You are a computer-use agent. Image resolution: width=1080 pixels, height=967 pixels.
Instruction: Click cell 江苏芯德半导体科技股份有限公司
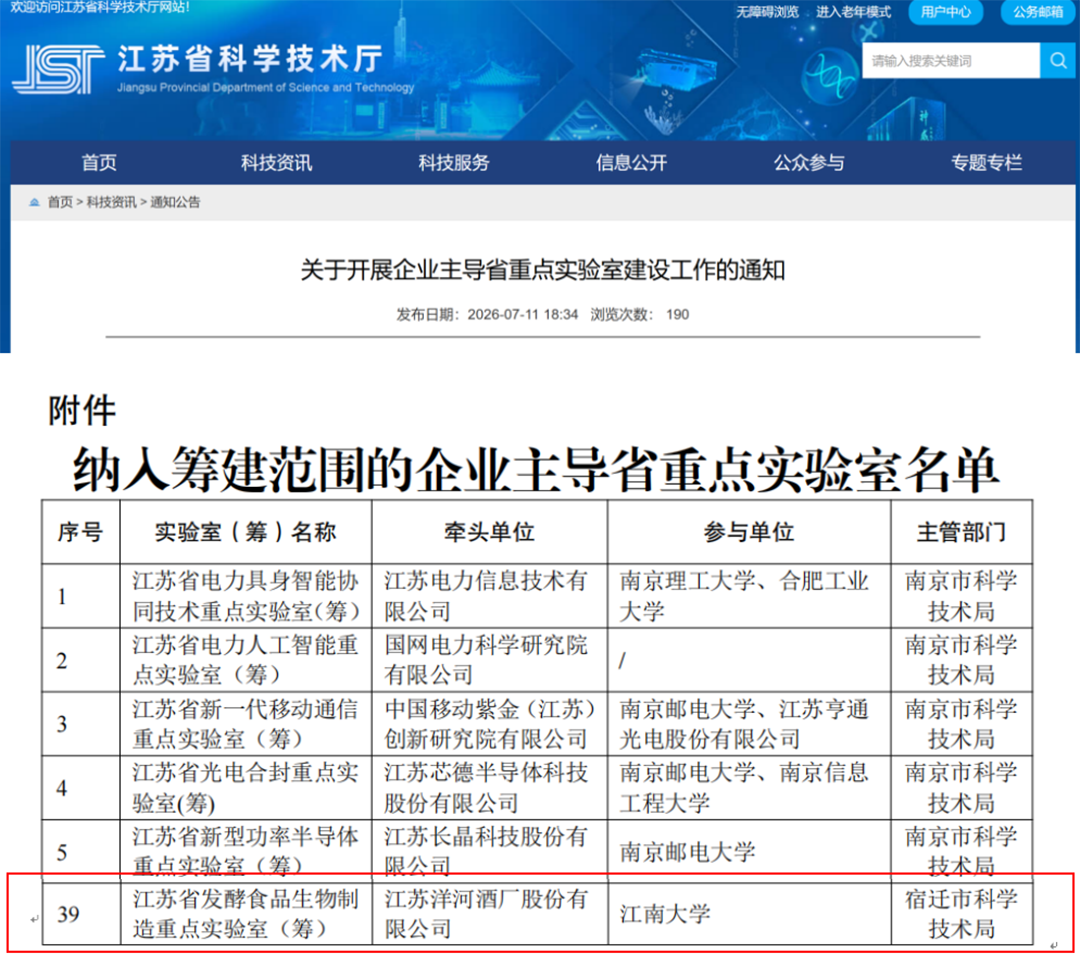tap(490, 787)
